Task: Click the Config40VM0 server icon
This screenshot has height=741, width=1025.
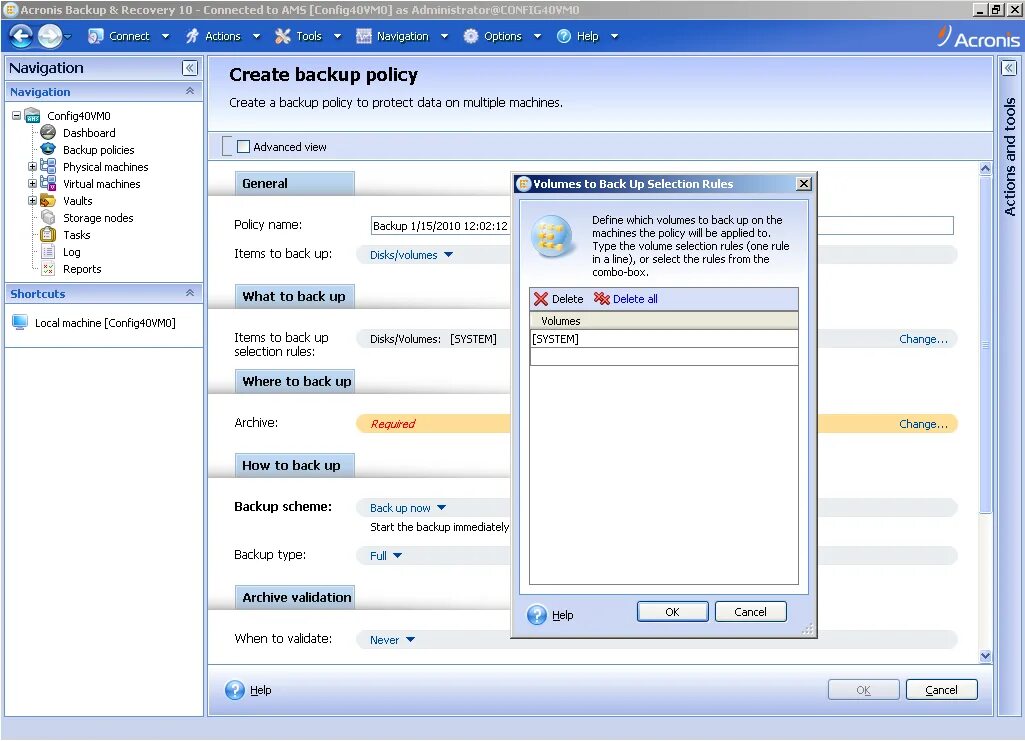Action: coord(33,116)
